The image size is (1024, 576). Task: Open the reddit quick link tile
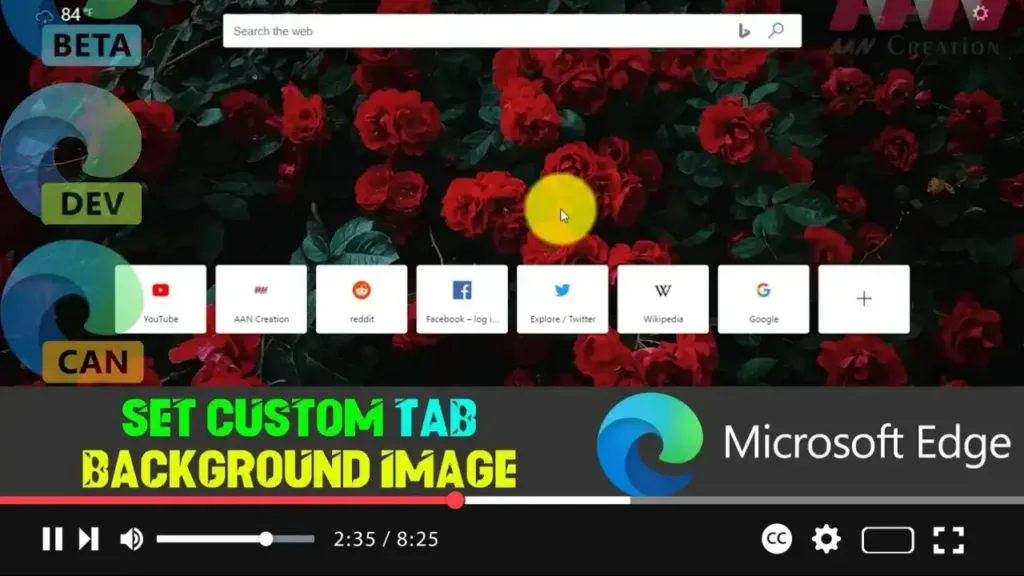click(x=362, y=299)
